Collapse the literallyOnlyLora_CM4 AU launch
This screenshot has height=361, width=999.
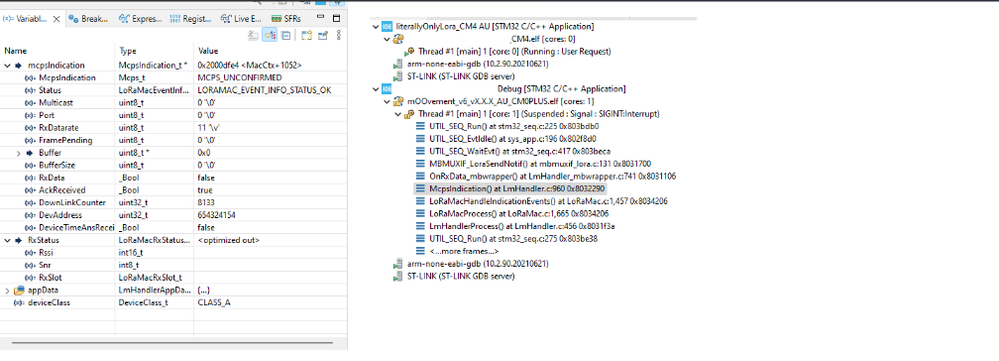pyautogui.click(x=375, y=27)
